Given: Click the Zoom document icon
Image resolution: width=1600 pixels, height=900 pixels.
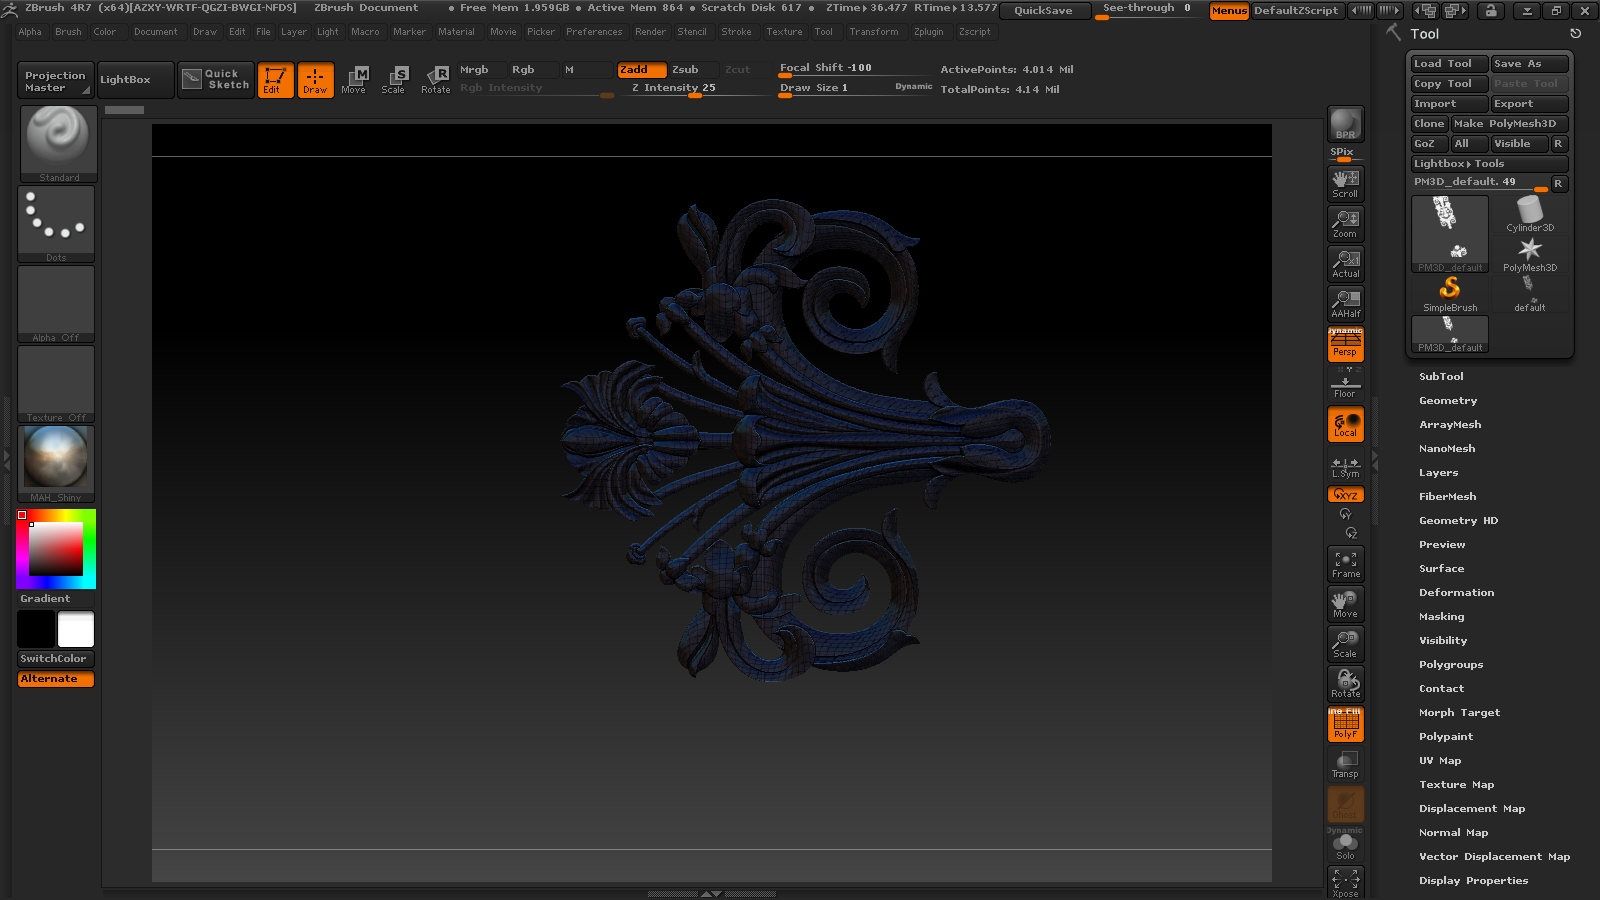Looking at the screenshot, I should (1345, 223).
